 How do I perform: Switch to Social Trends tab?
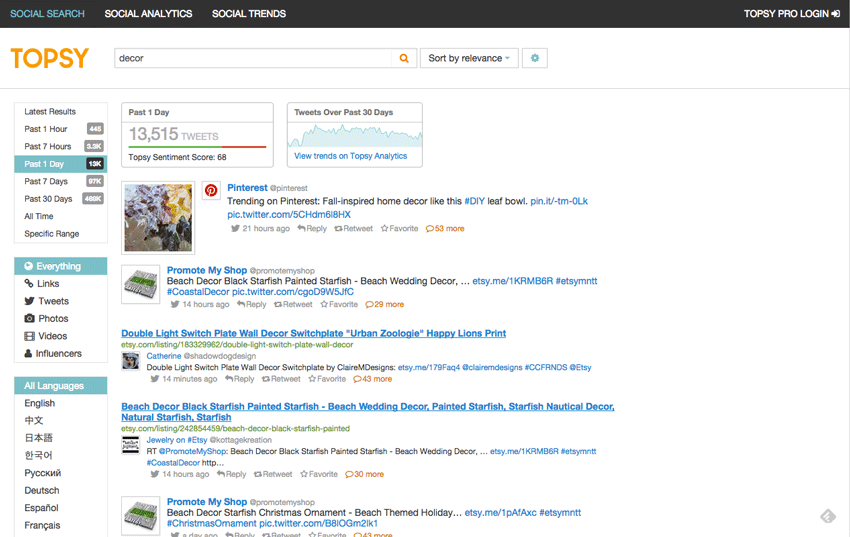coord(249,14)
